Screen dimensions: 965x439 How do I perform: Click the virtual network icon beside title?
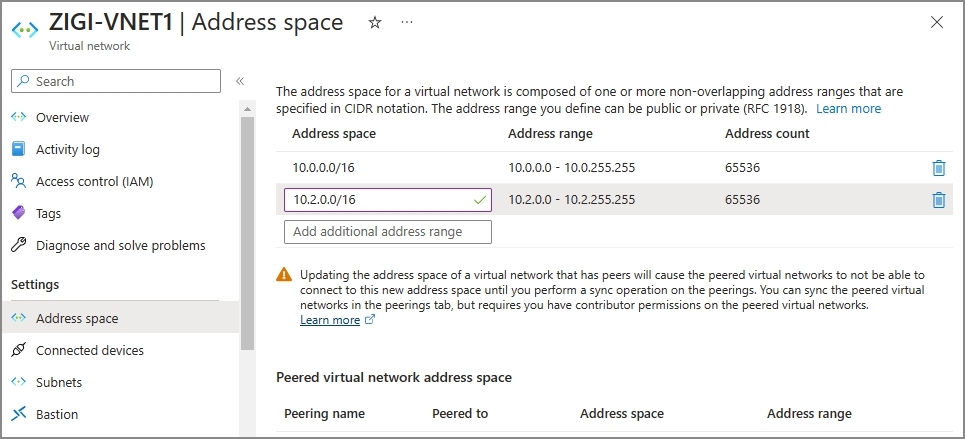pyautogui.click(x=25, y=29)
